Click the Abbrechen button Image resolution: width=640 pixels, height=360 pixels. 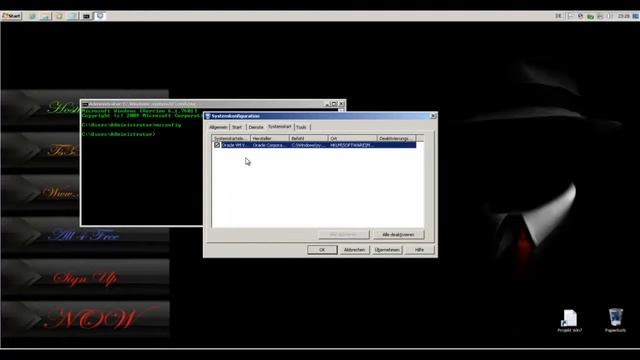tap(354, 250)
